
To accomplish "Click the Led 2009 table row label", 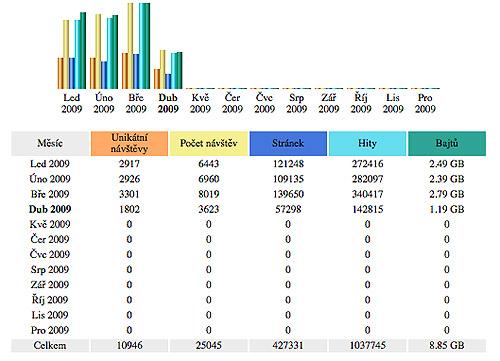I will (50, 164).
